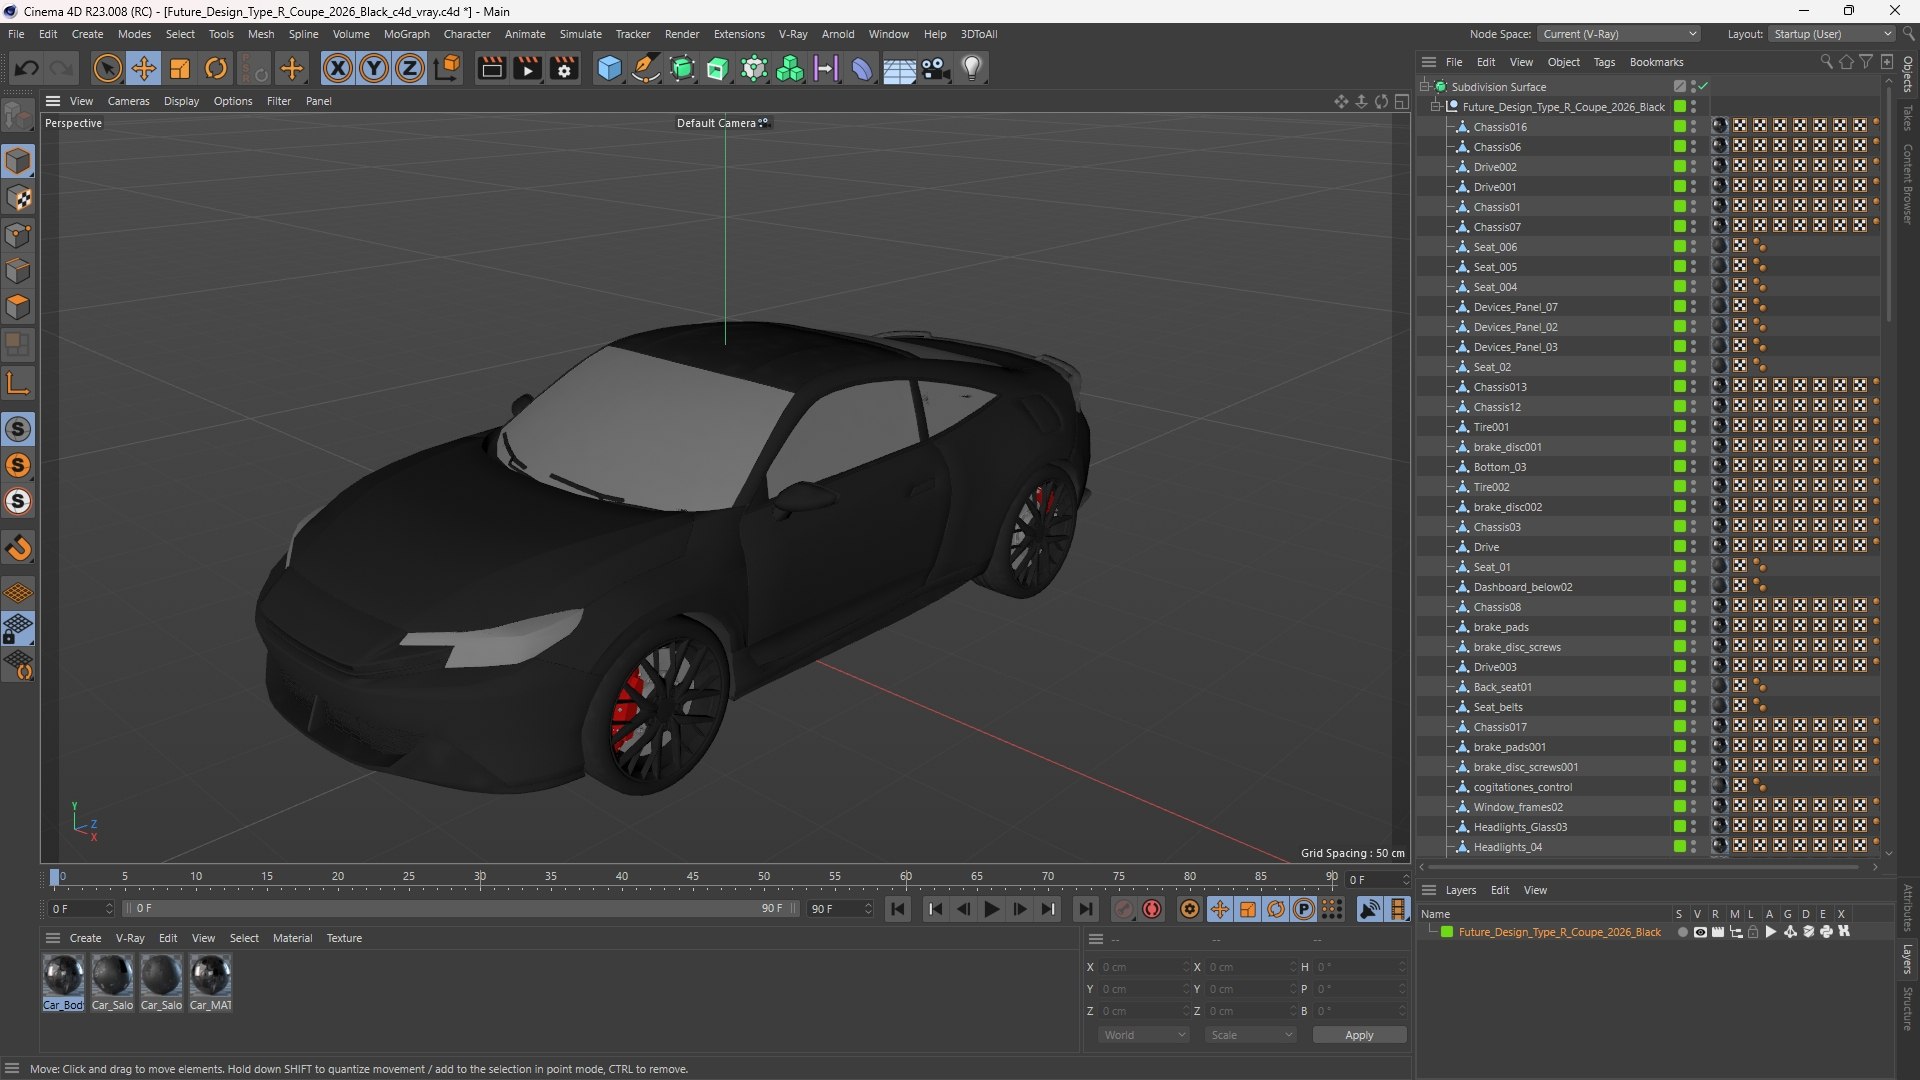1920x1080 pixels.
Task: Collapse the Subdivision Surface tree node
Action: [1425, 87]
